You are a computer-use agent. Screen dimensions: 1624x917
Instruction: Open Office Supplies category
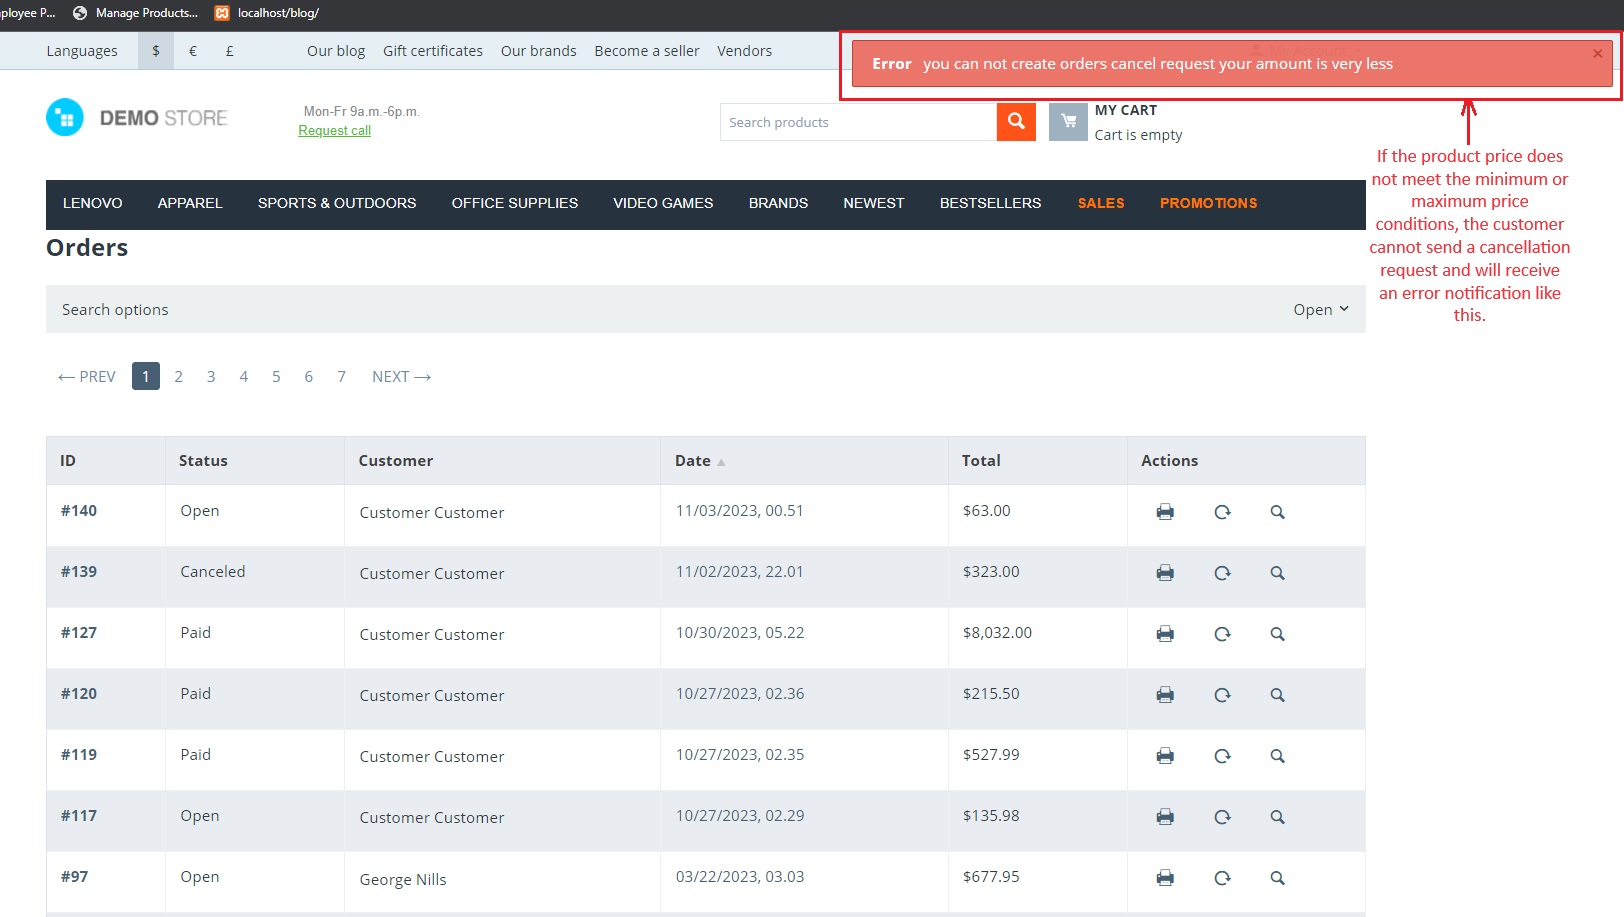point(515,203)
